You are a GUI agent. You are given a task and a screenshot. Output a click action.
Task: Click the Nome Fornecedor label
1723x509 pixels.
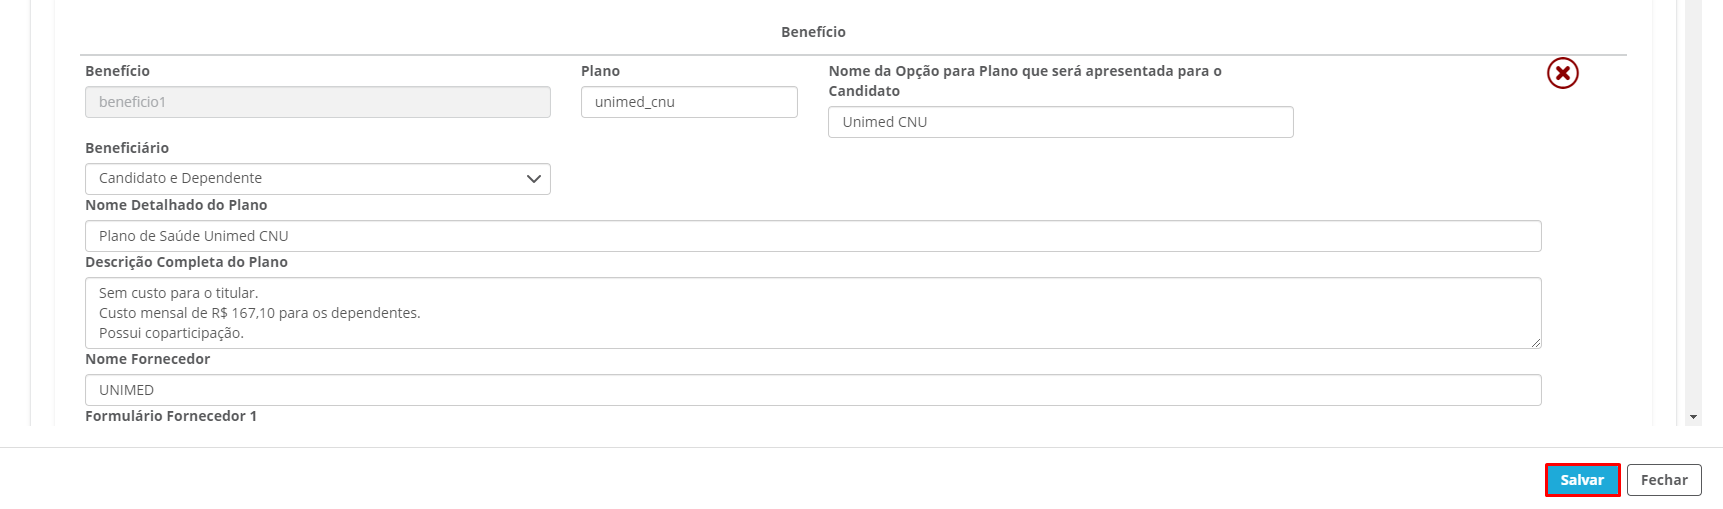(147, 359)
